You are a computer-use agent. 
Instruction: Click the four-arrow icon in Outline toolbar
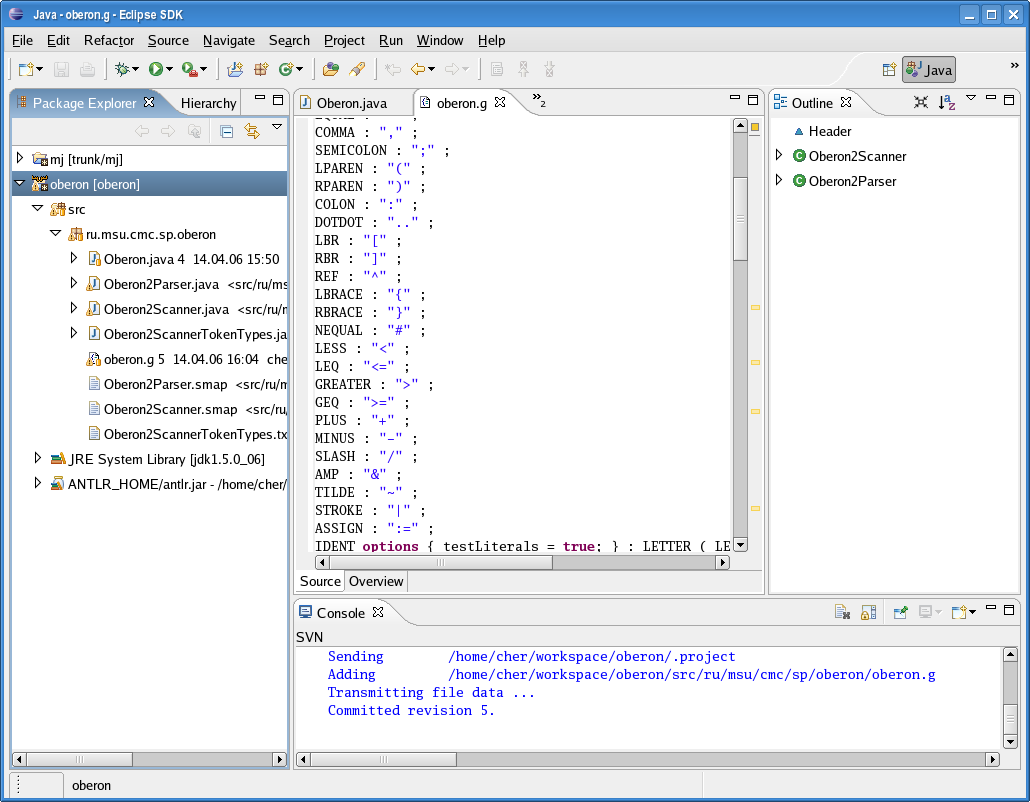(921, 102)
